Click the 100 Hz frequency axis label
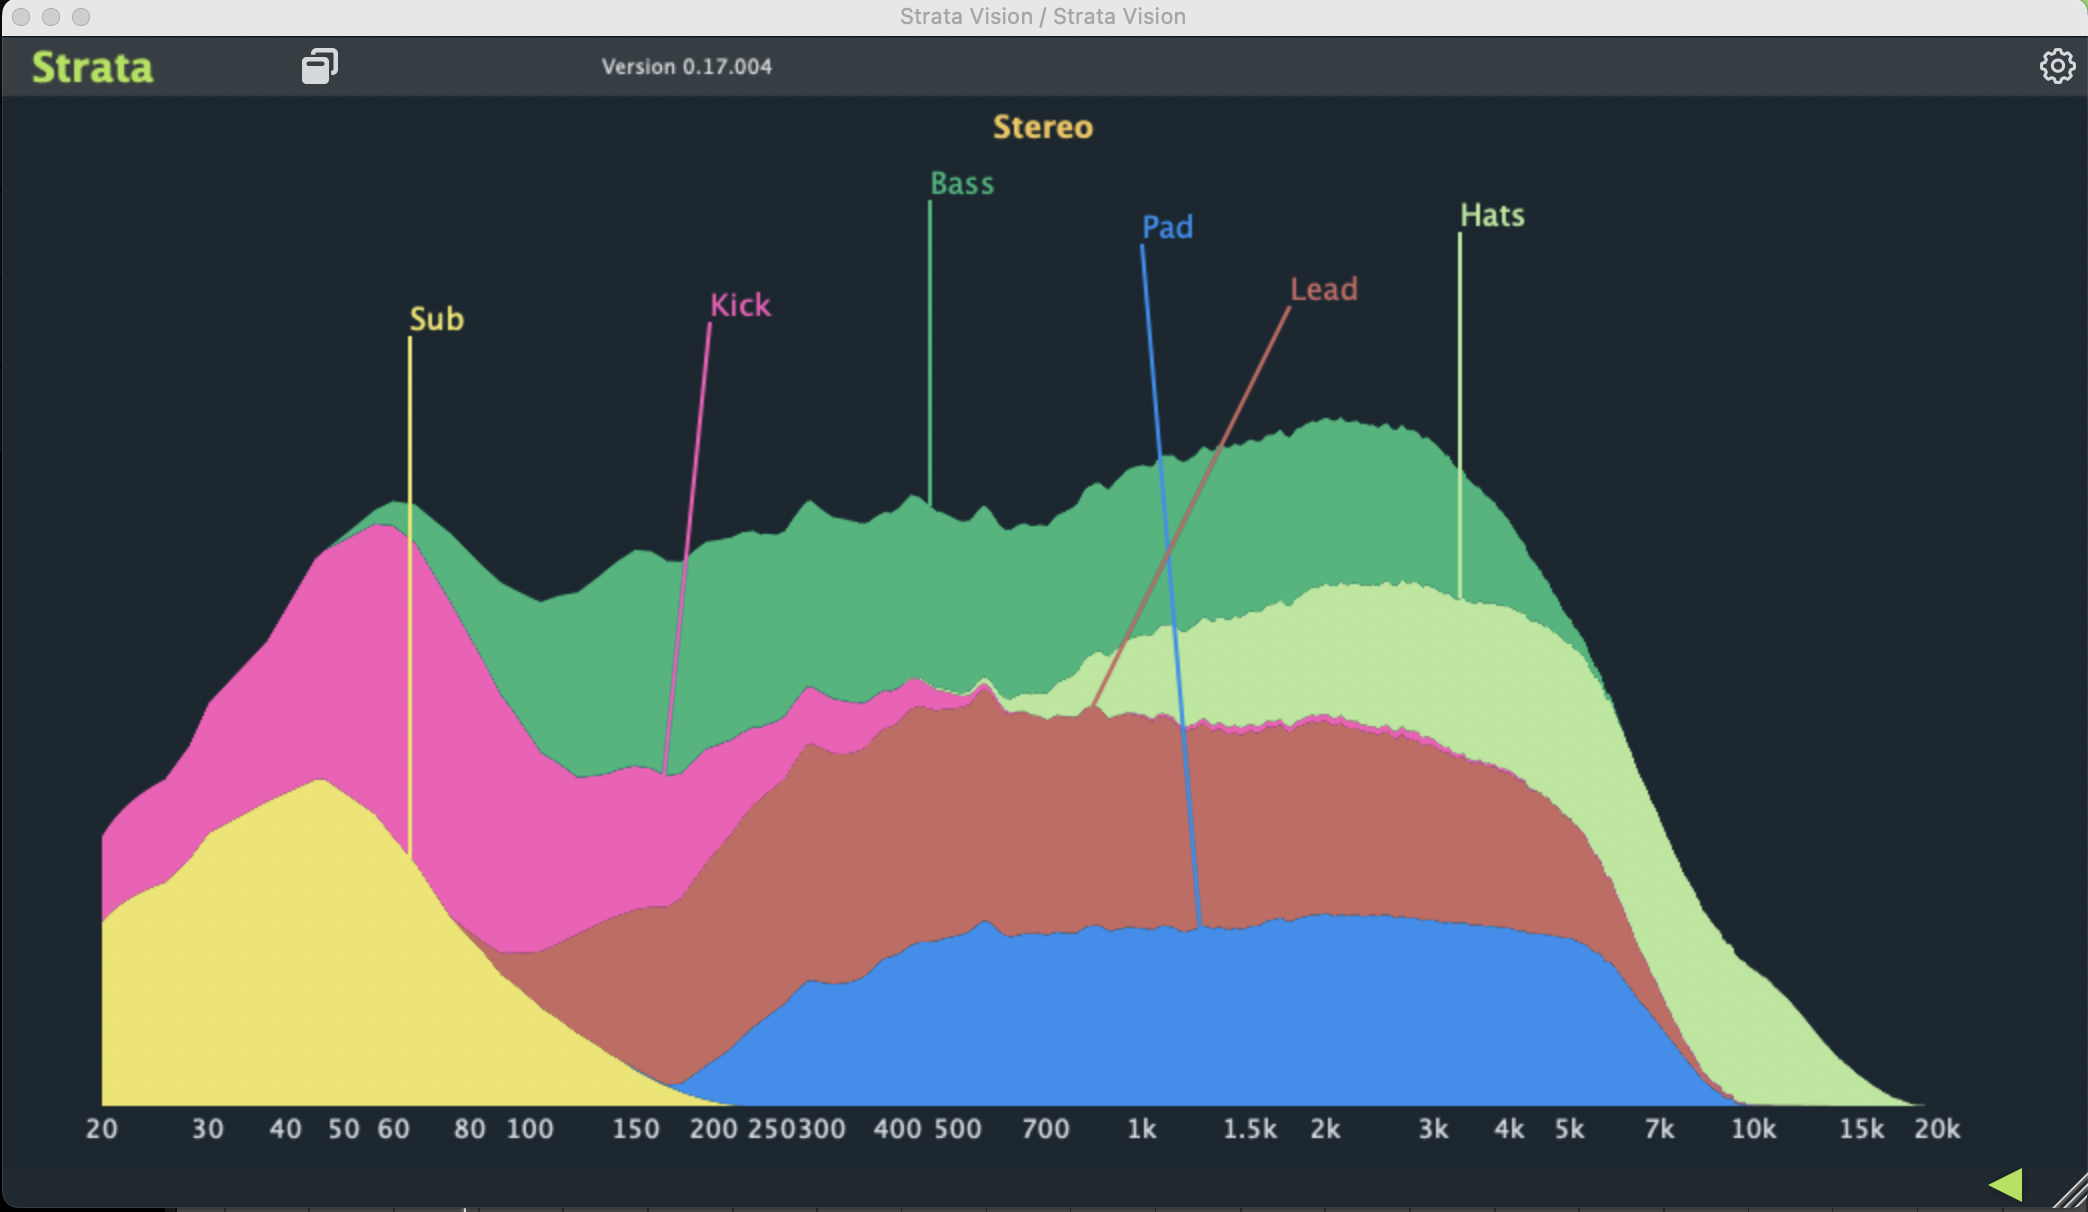The height and width of the screenshot is (1212, 2088). click(529, 1129)
